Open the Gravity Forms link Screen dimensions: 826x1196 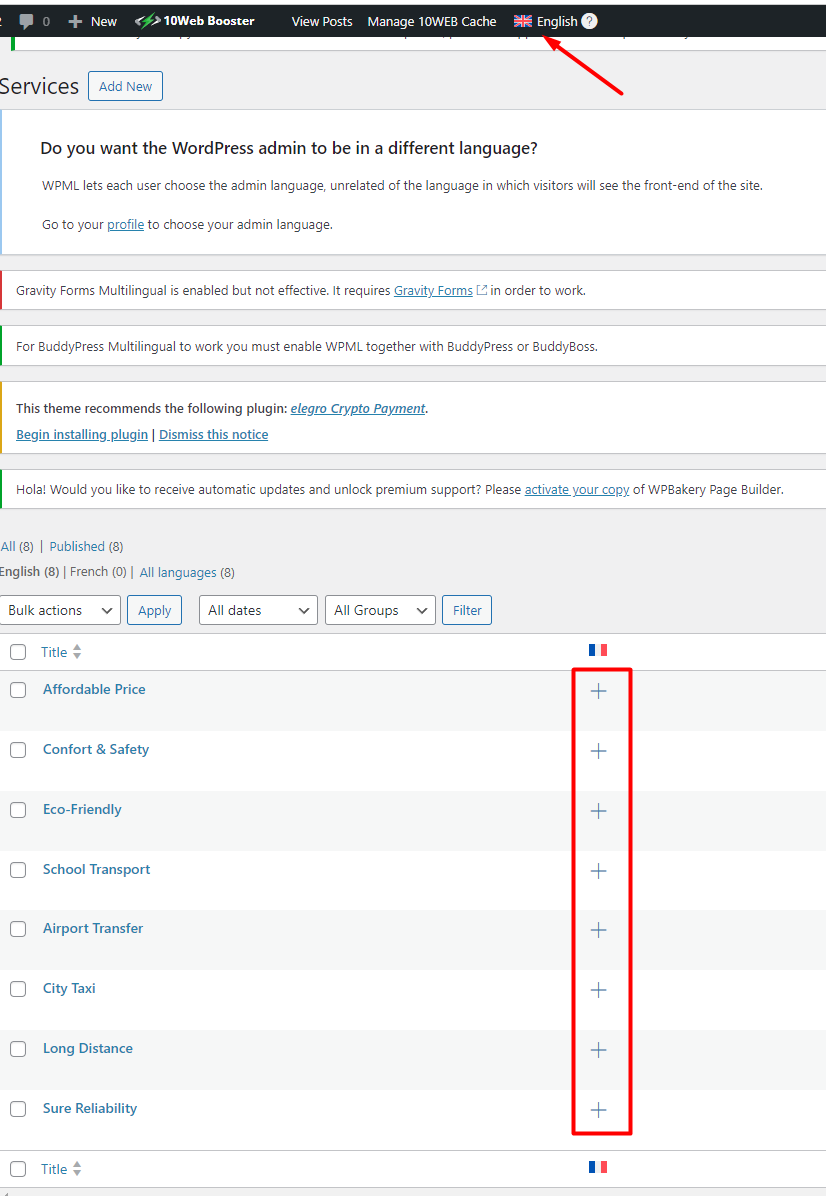pos(433,290)
